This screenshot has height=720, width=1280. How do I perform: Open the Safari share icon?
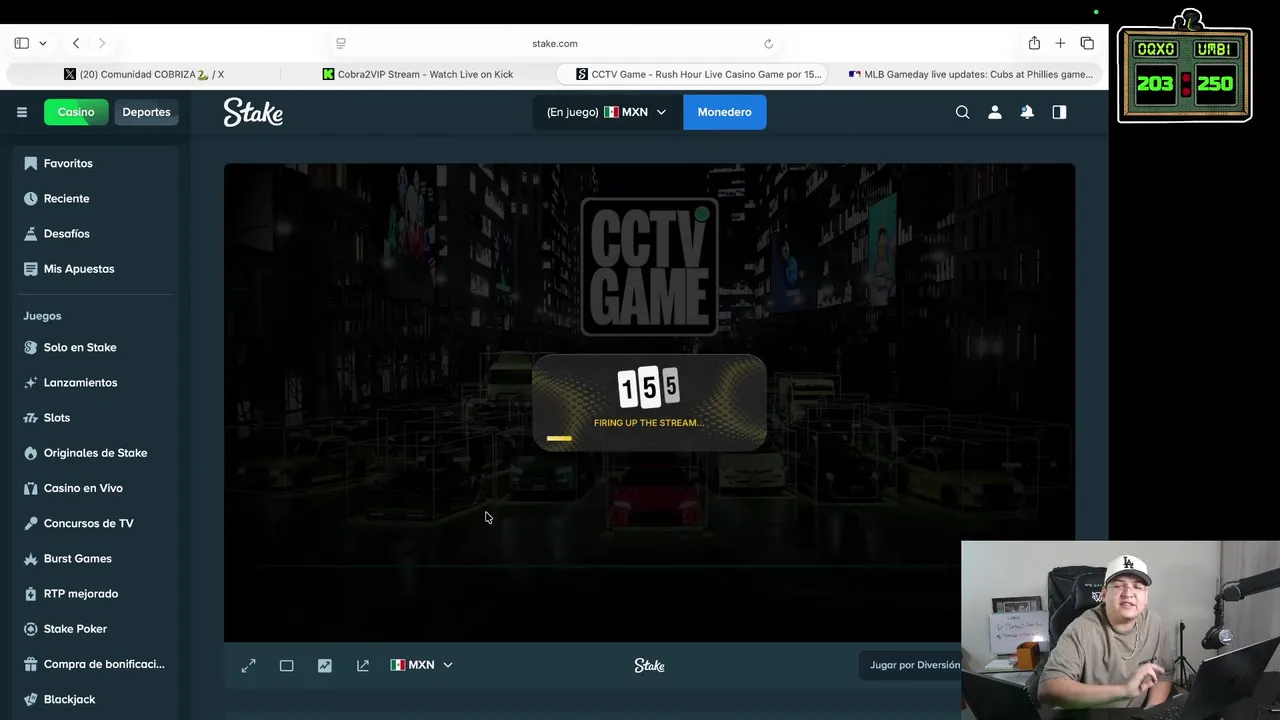tap(1034, 43)
